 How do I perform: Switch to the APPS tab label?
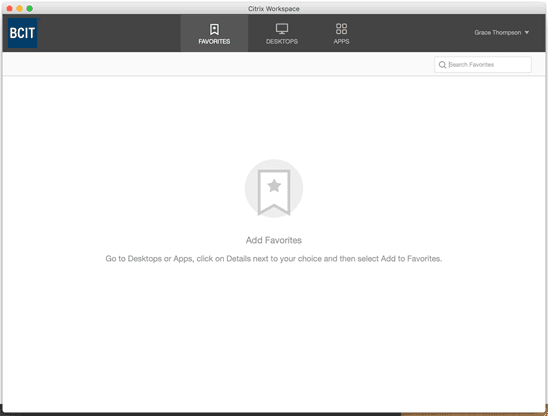point(341,41)
